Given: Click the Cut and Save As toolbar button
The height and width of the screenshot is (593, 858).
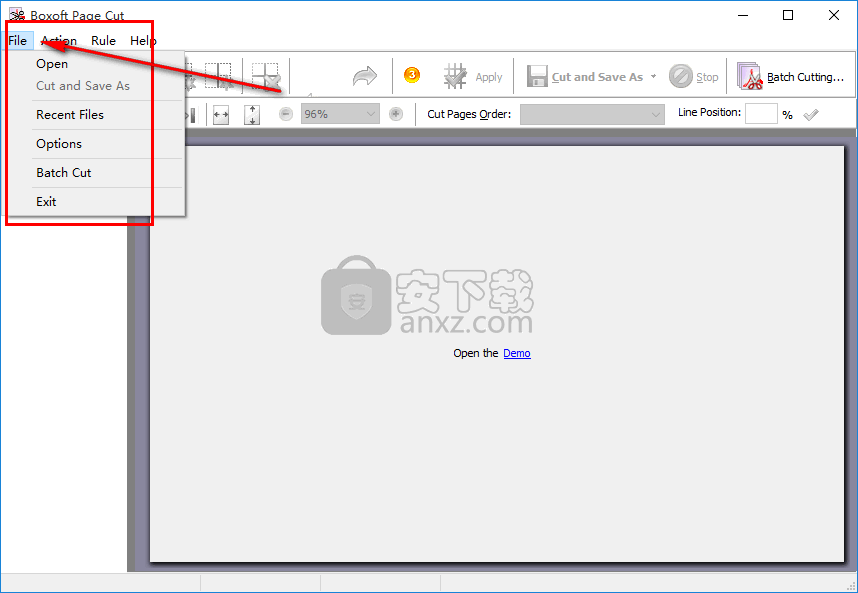Looking at the screenshot, I should (x=585, y=77).
